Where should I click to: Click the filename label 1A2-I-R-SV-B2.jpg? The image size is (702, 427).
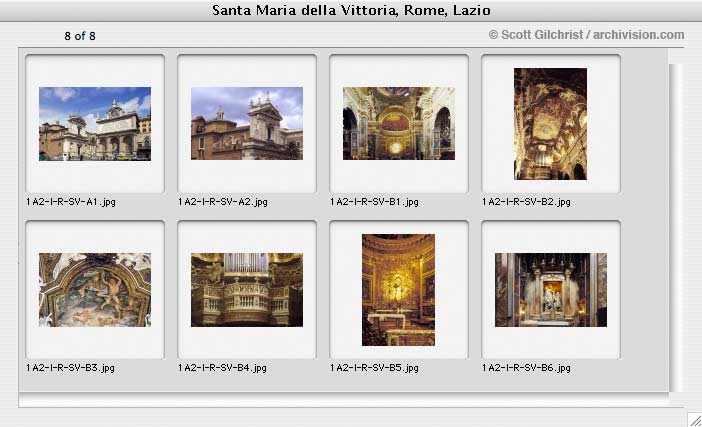(x=526, y=202)
